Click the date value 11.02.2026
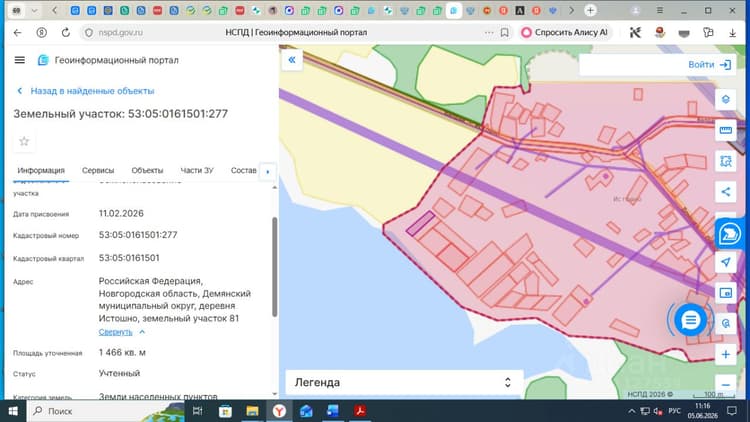The height and width of the screenshot is (422, 750). click(x=121, y=213)
